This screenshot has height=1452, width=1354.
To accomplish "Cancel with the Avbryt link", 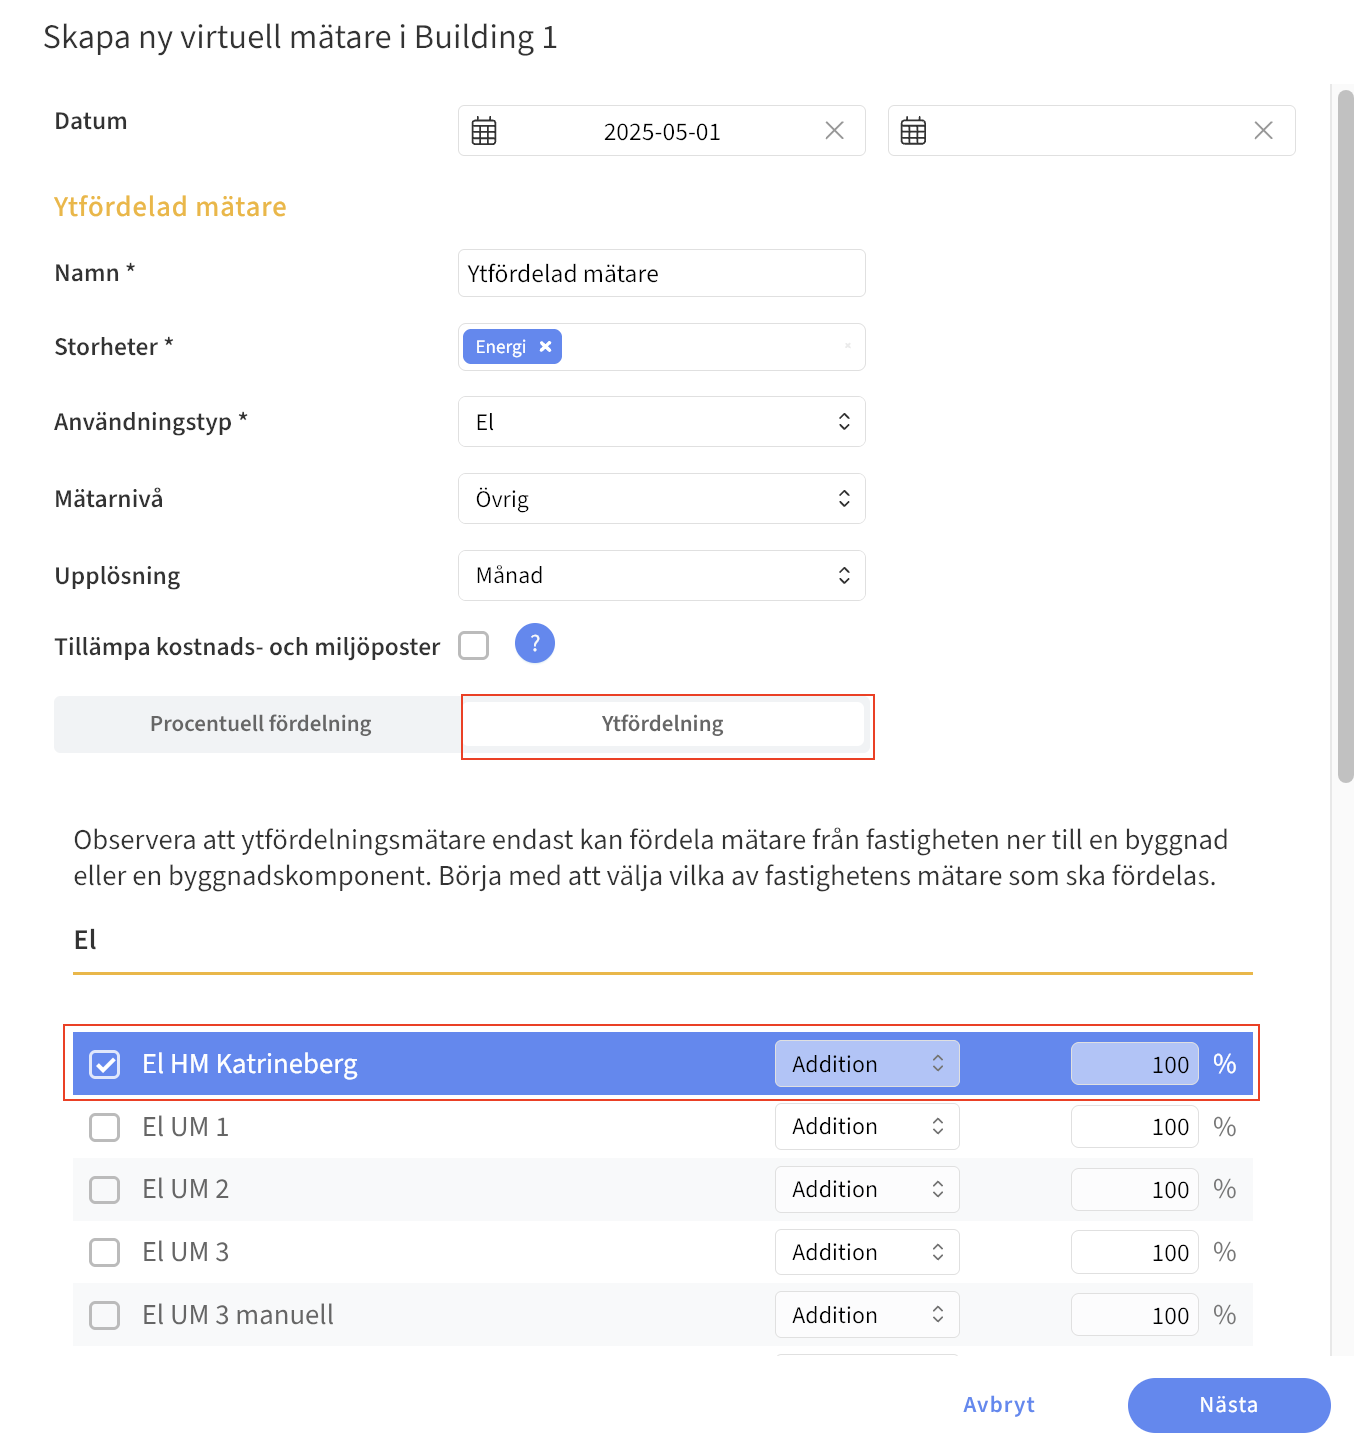I will (x=998, y=1405).
